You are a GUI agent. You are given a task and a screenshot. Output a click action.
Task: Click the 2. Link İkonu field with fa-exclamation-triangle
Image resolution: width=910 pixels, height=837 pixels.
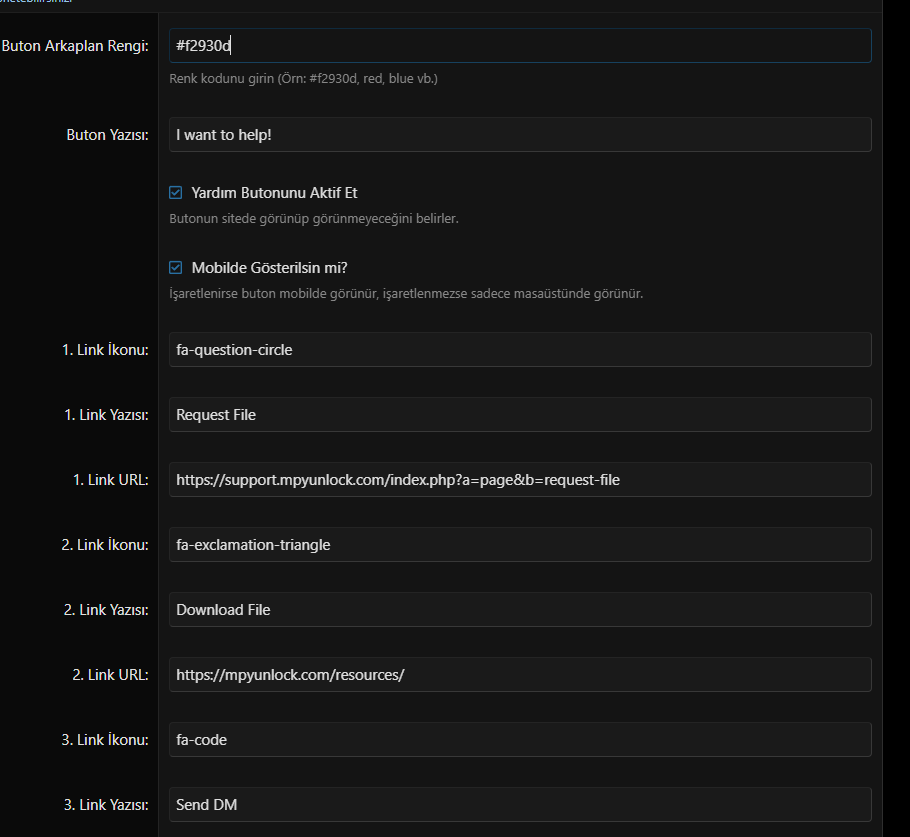click(520, 545)
